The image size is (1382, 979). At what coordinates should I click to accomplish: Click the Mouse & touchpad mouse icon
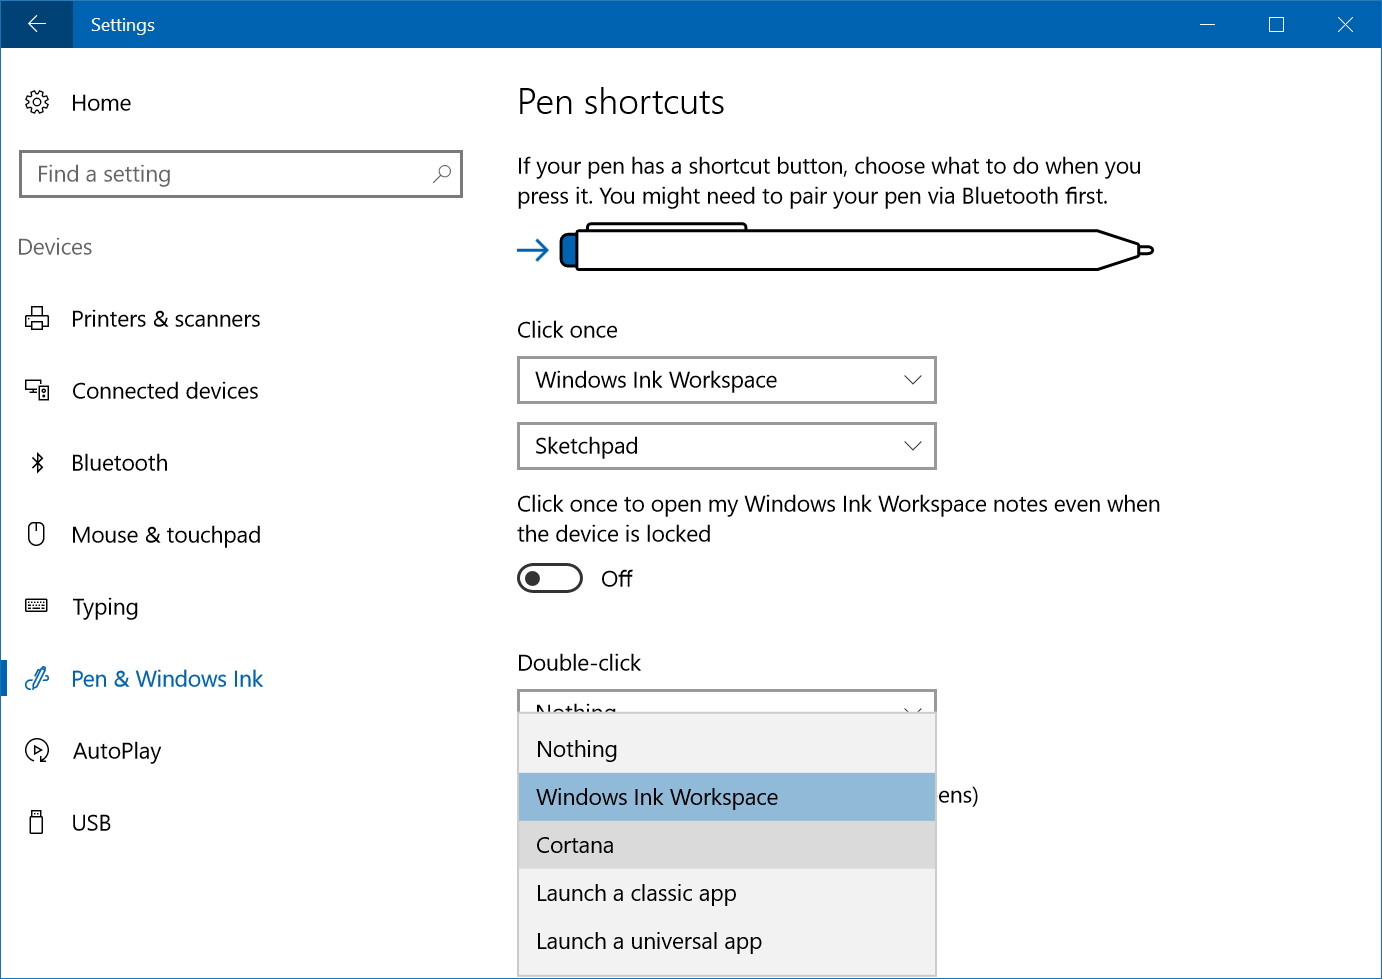[37, 534]
